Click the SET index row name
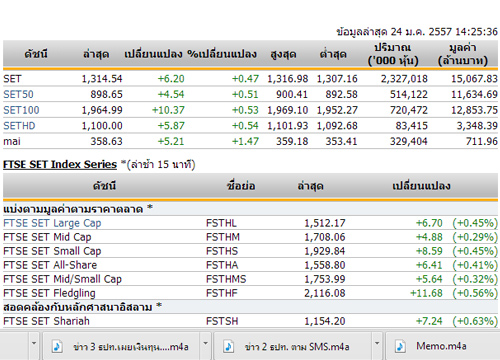The width and height of the screenshot is (500, 360). (12, 79)
